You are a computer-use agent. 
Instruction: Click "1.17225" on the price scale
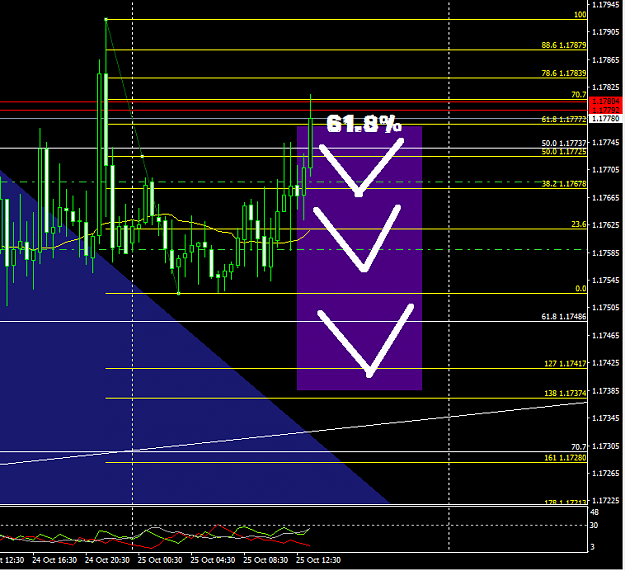tap(606, 500)
